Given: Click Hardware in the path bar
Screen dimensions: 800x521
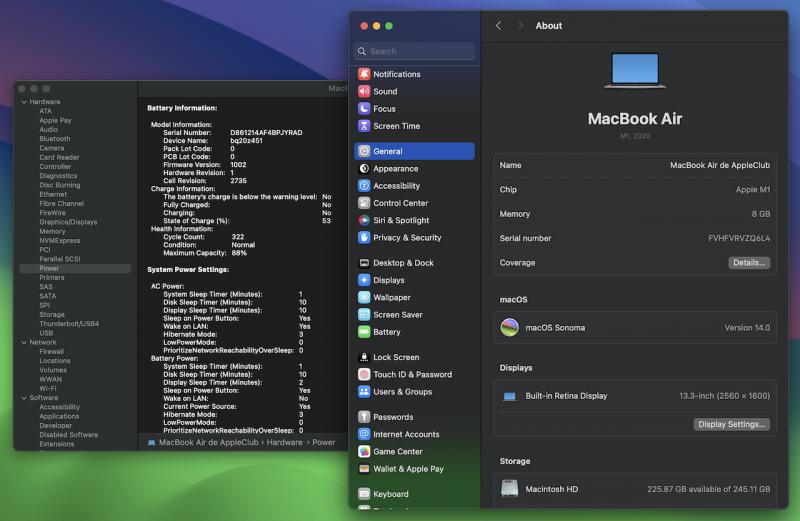Looking at the screenshot, I should point(284,442).
